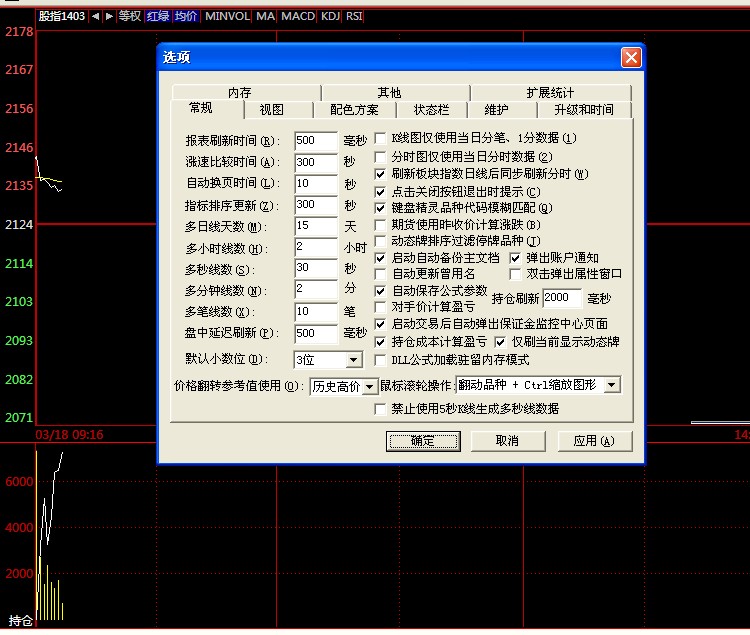
Task: Enable 自动更新曾用名 checkbox
Action: pyautogui.click(x=381, y=274)
